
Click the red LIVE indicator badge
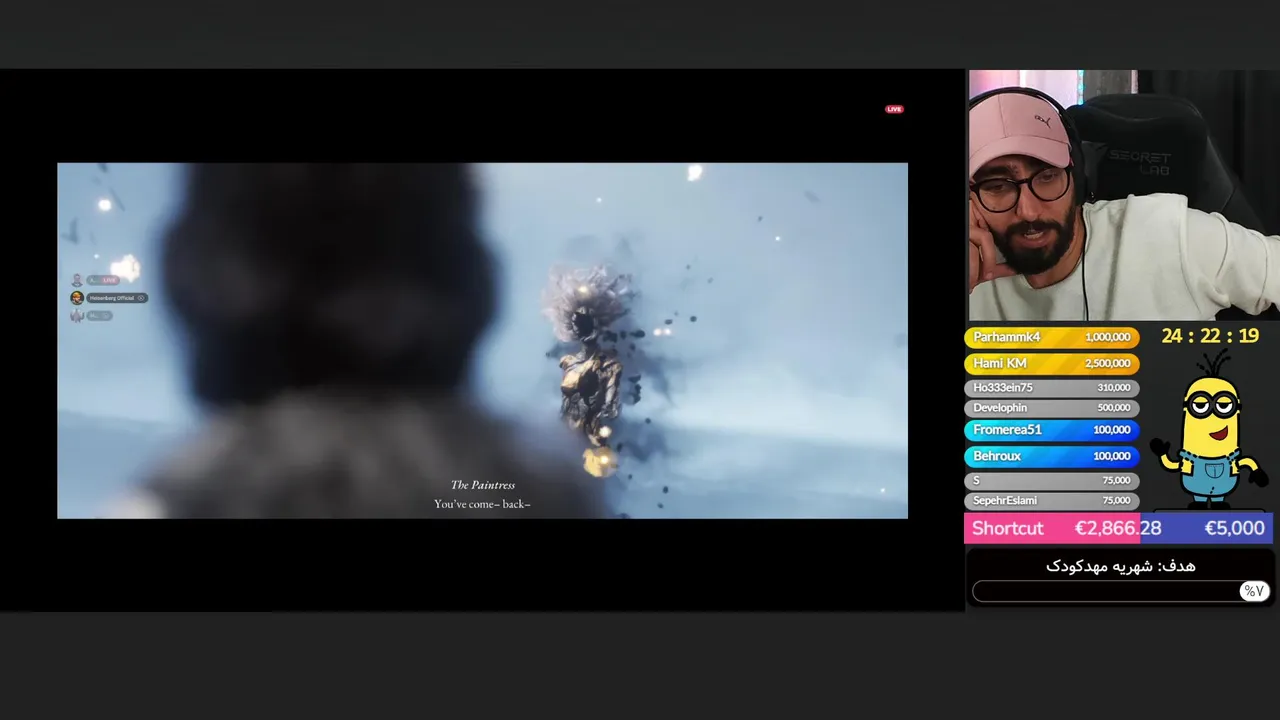(x=894, y=109)
